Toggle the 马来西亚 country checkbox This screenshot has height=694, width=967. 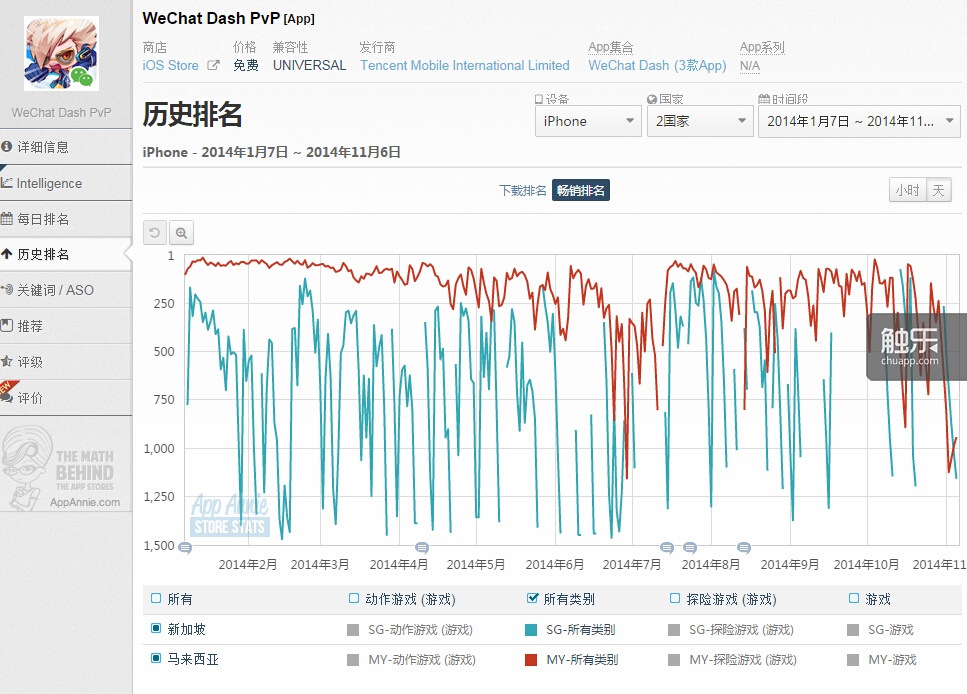click(156, 658)
